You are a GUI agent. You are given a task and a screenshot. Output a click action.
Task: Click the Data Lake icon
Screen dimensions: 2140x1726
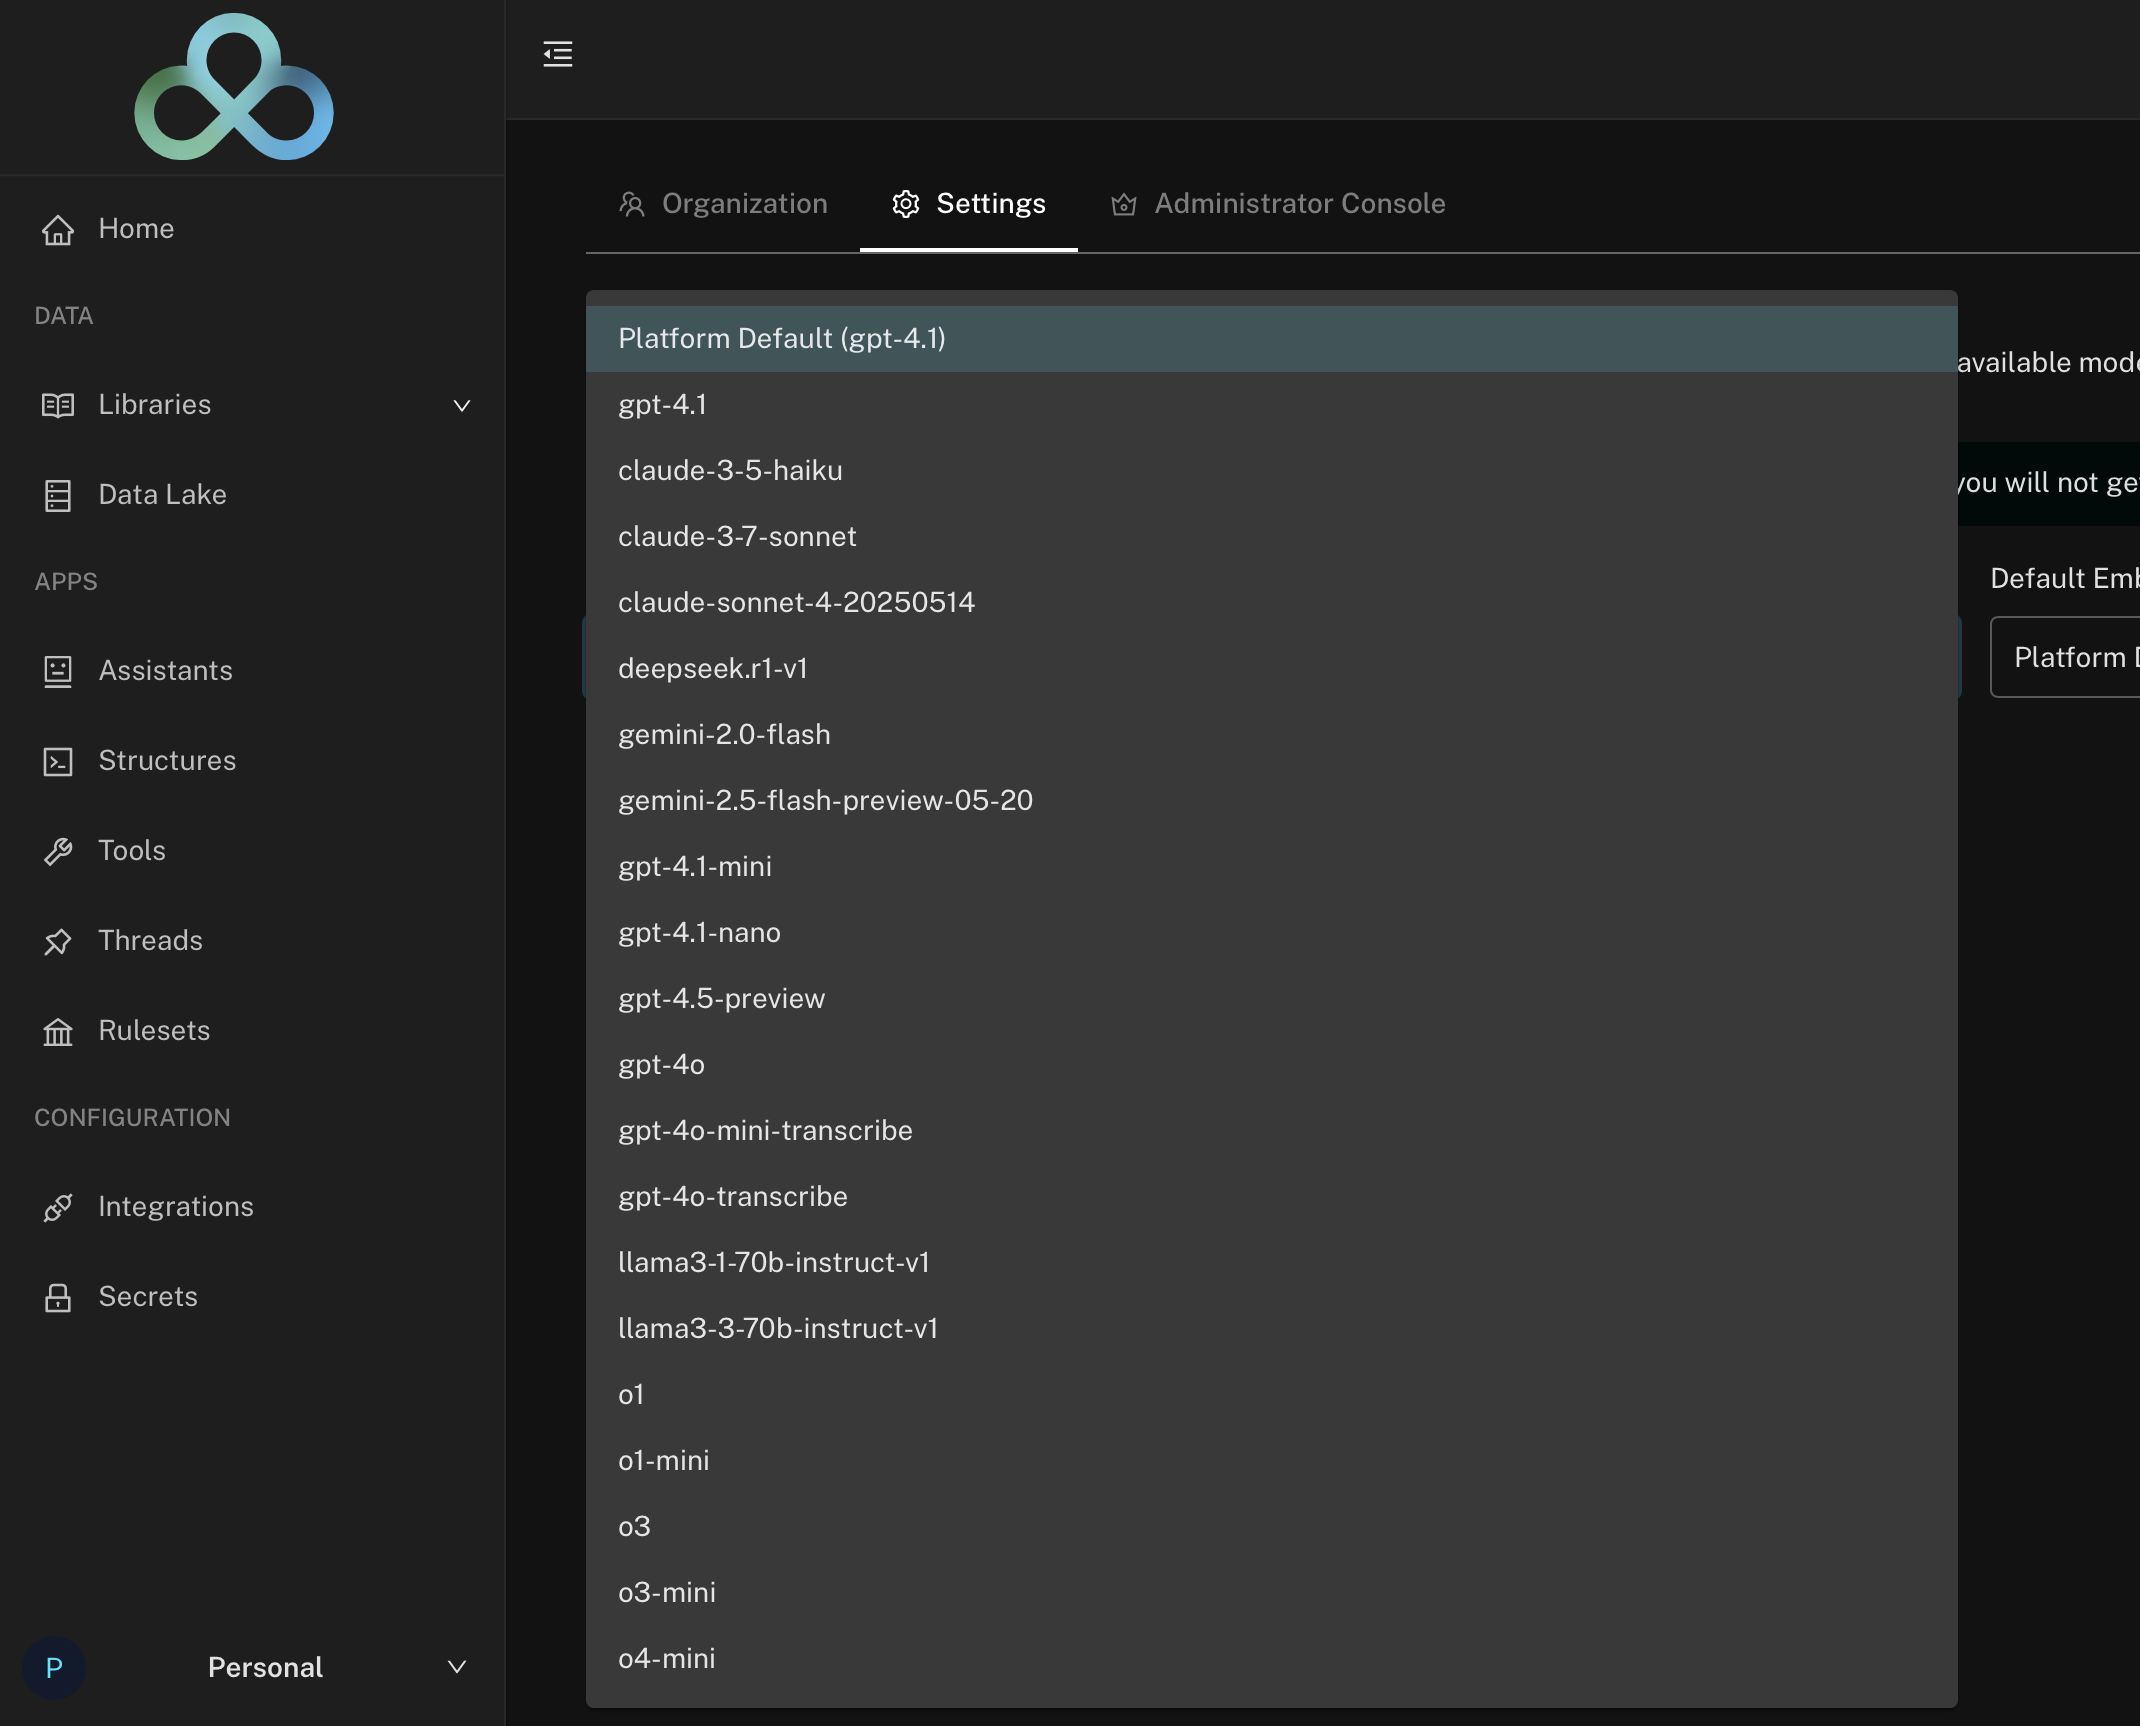click(x=58, y=495)
